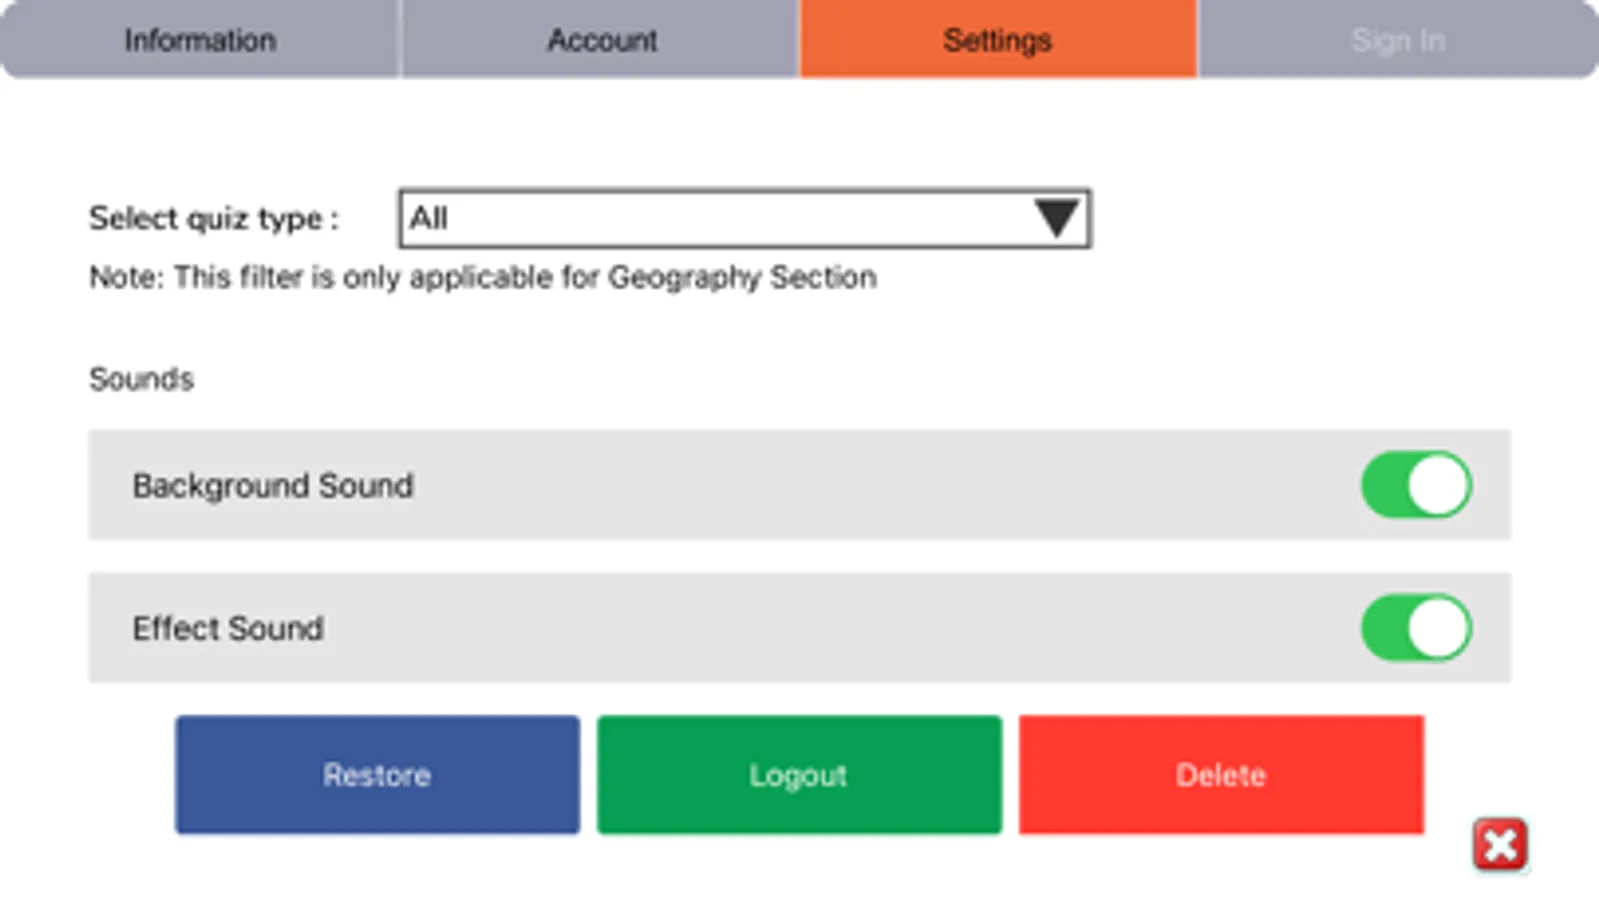Screen dimensions: 1599x900
Task: Open the Select quiz type combo box
Action: point(743,218)
